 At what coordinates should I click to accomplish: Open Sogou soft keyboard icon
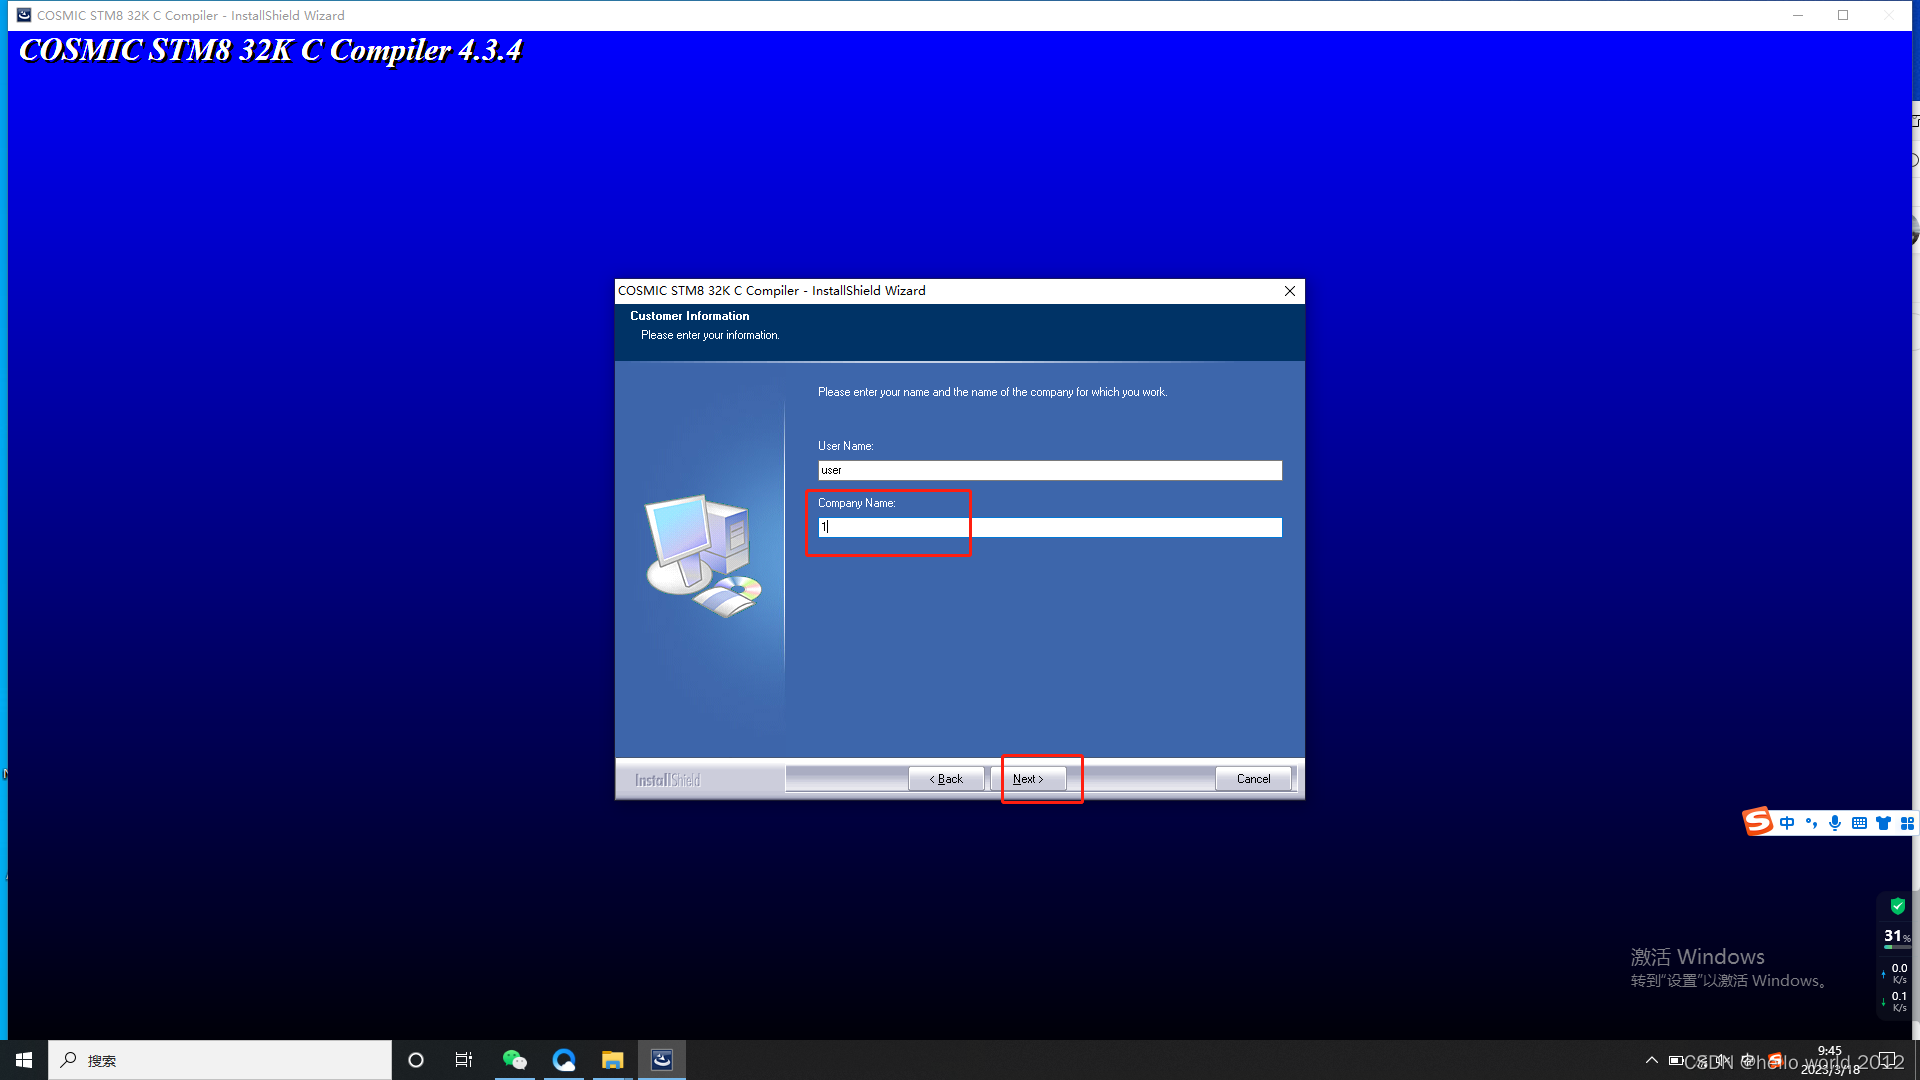[1859, 823]
